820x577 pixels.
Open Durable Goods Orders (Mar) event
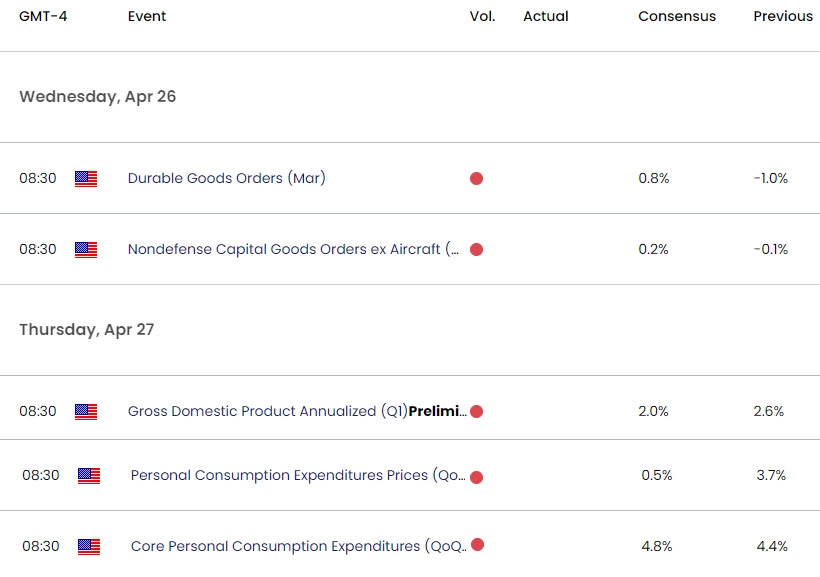click(226, 179)
